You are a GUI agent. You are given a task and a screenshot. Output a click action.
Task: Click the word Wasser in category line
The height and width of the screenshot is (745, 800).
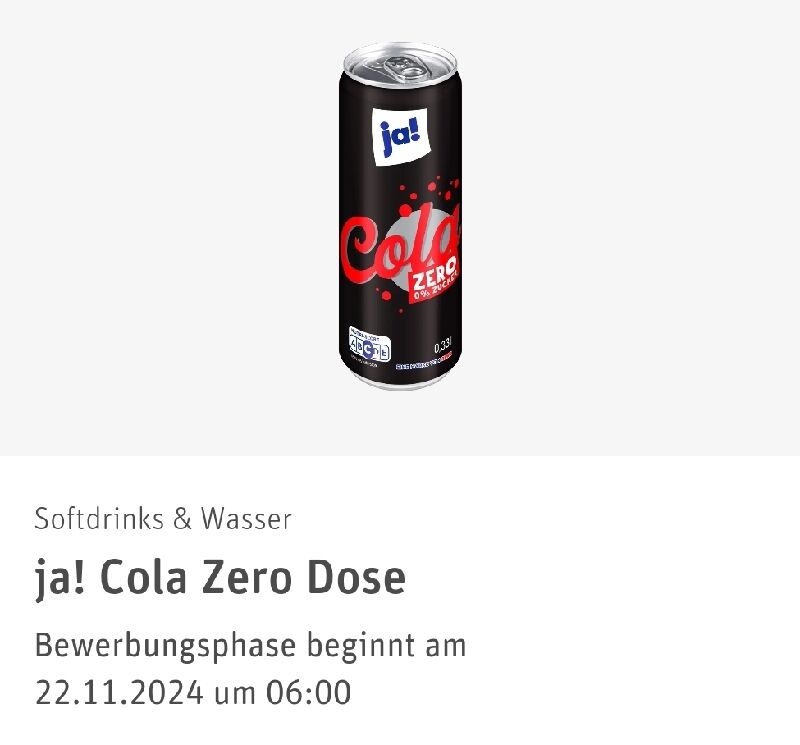[x=246, y=518]
